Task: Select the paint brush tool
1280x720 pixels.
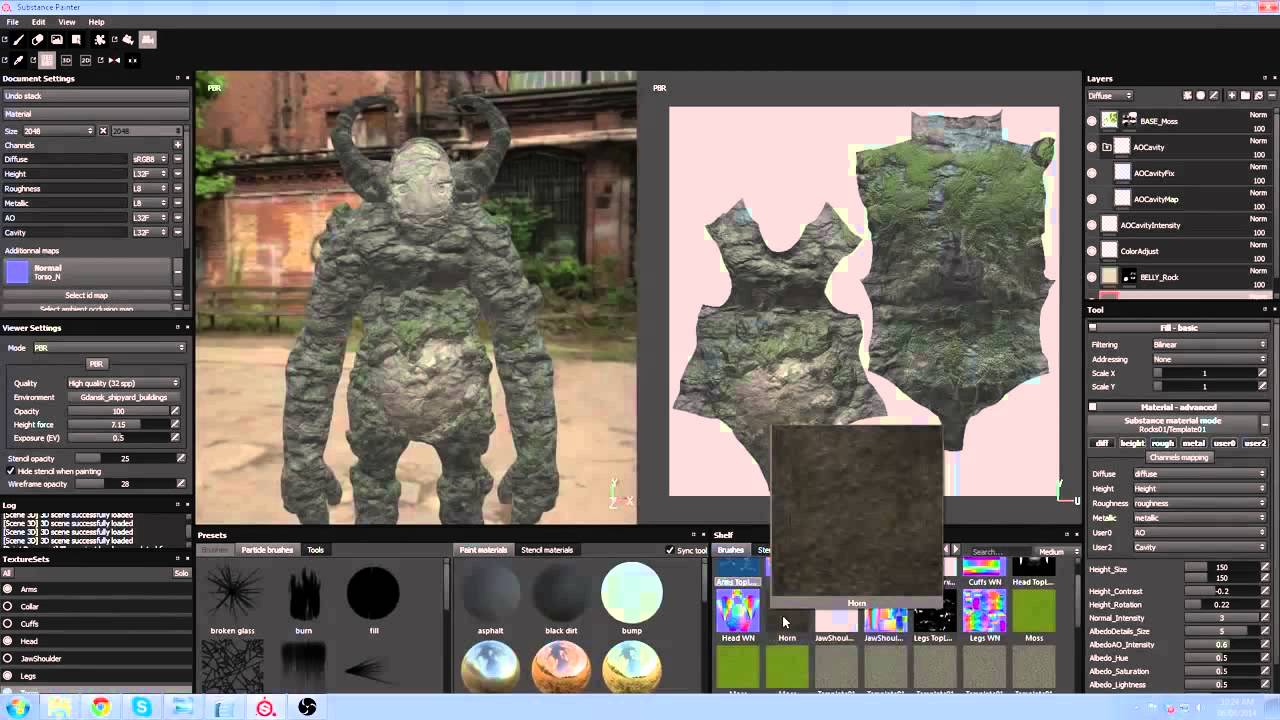Action: click(x=19, y=40)
